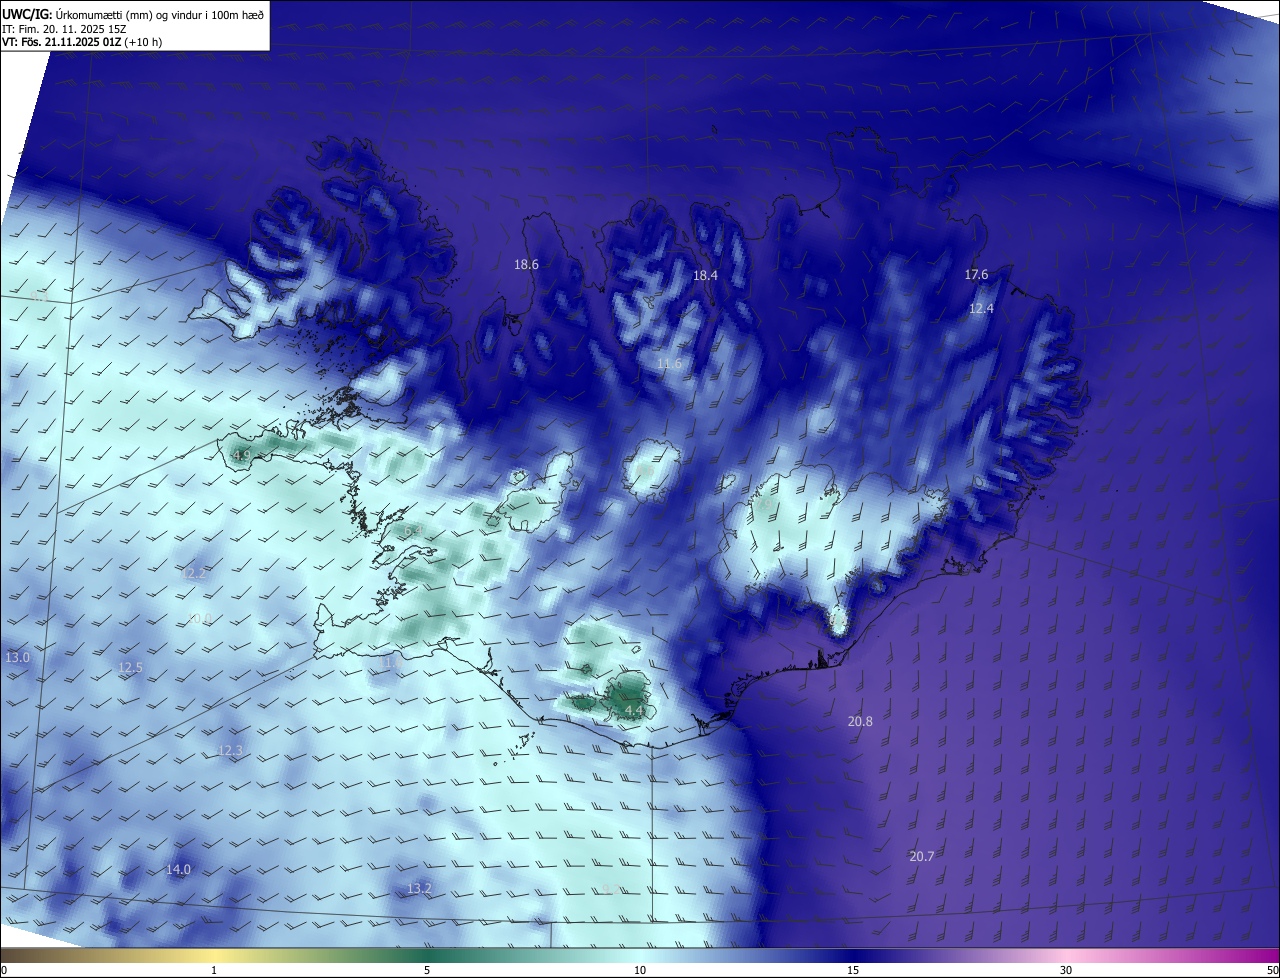Click the 17.6 value label
Viewport: 1280px width, 978px height.
(976, 275)
